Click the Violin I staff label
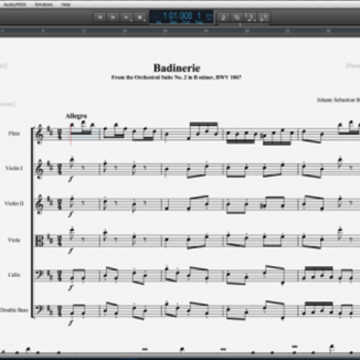Screen dimensions: 360x360 click(x=14, y=168)
